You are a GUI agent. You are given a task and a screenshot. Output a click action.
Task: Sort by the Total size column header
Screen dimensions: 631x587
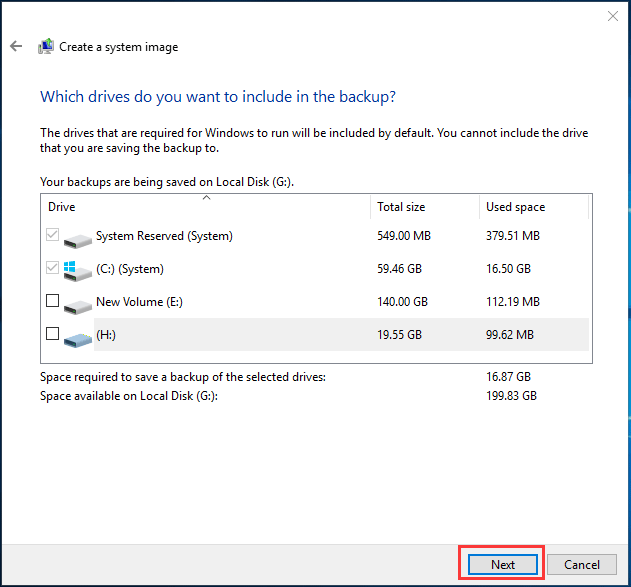coord(425,207)
